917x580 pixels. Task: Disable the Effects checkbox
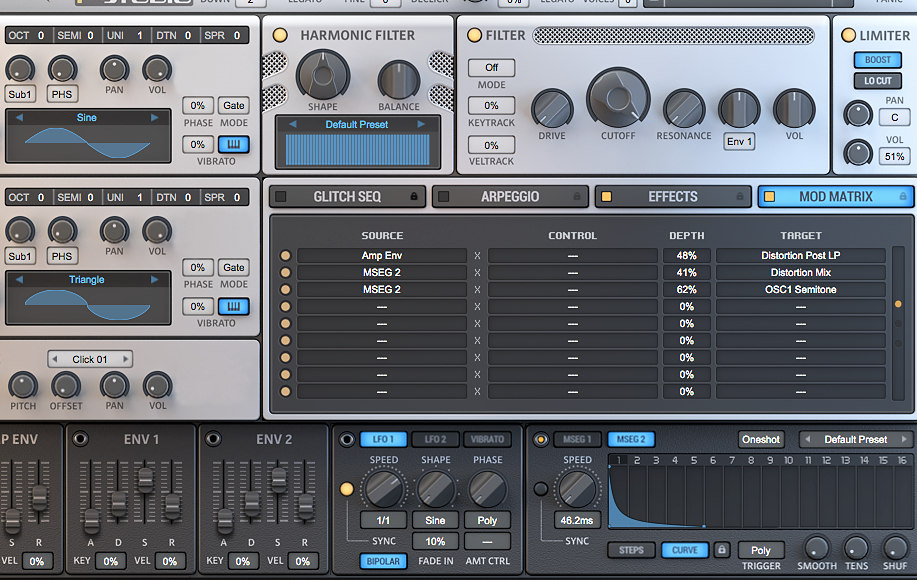click(x=606, y=196)
